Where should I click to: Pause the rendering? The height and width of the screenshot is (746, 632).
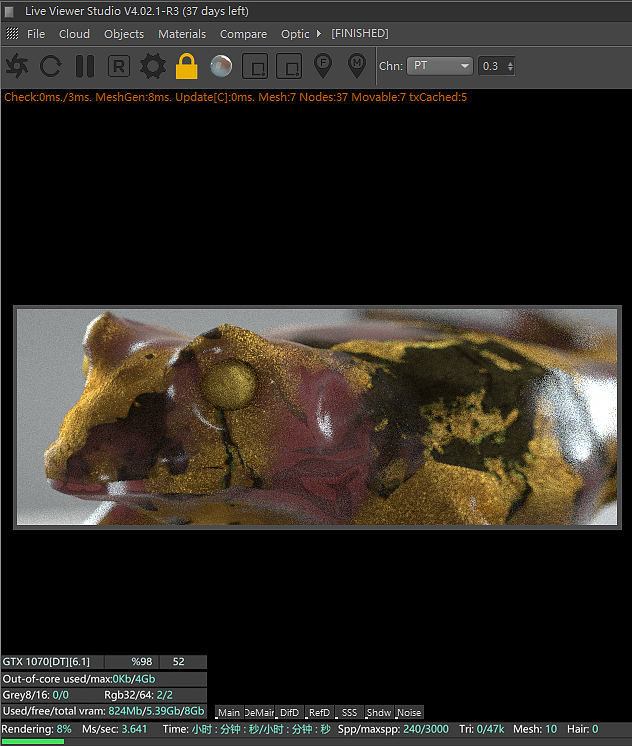tap(85, 66)
